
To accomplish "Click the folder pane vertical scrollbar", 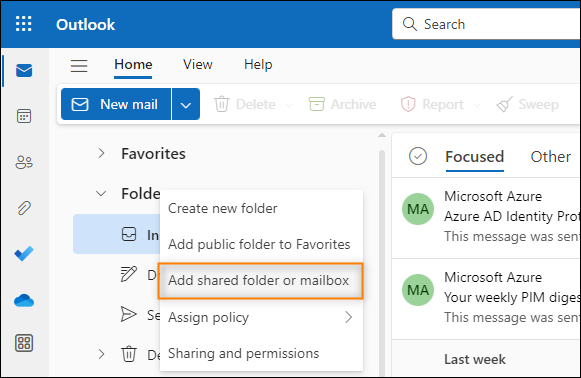I will (382, 263).
